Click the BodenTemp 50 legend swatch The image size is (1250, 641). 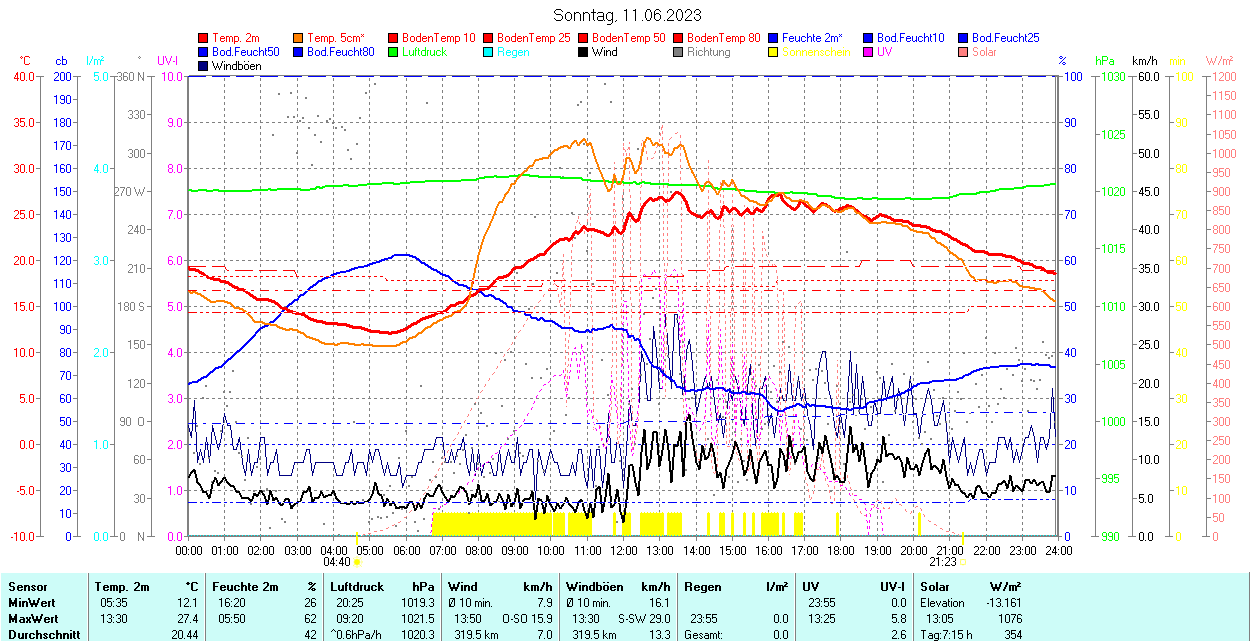583,38
